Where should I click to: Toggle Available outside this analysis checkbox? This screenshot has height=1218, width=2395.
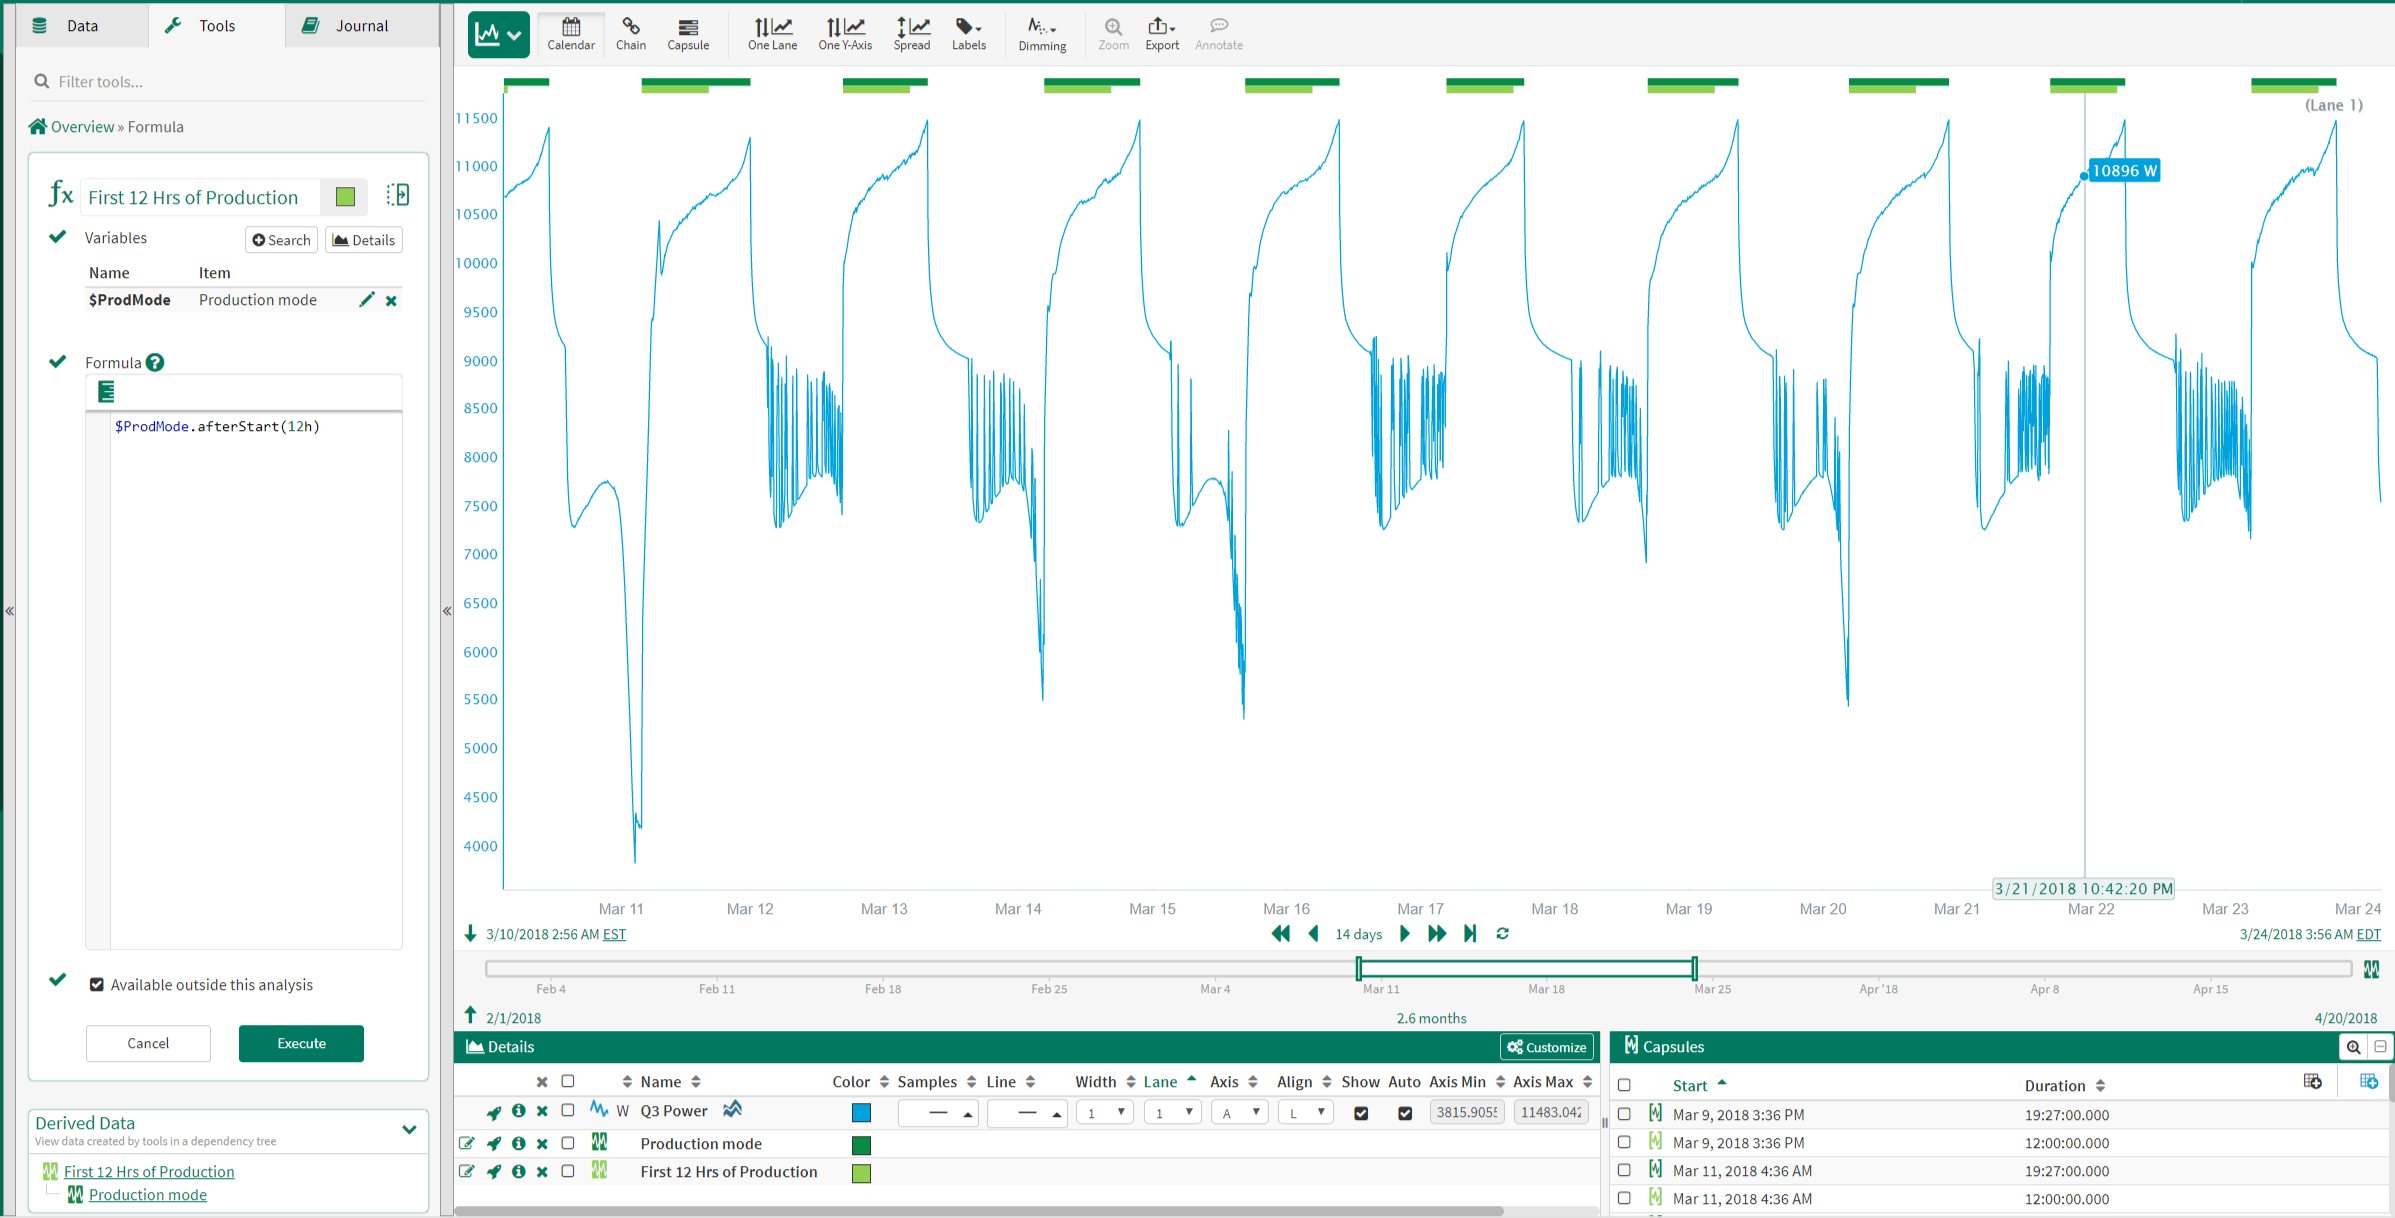point(97,985)
